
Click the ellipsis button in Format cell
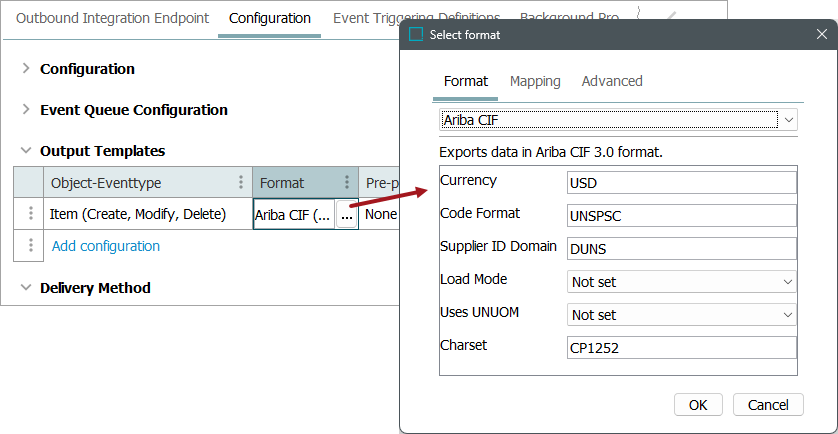pyautogui.click(x=346, y=215)
